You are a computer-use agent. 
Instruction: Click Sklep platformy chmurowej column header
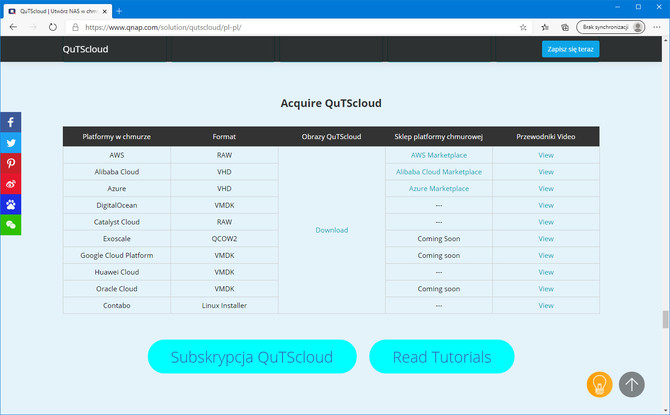438,137
